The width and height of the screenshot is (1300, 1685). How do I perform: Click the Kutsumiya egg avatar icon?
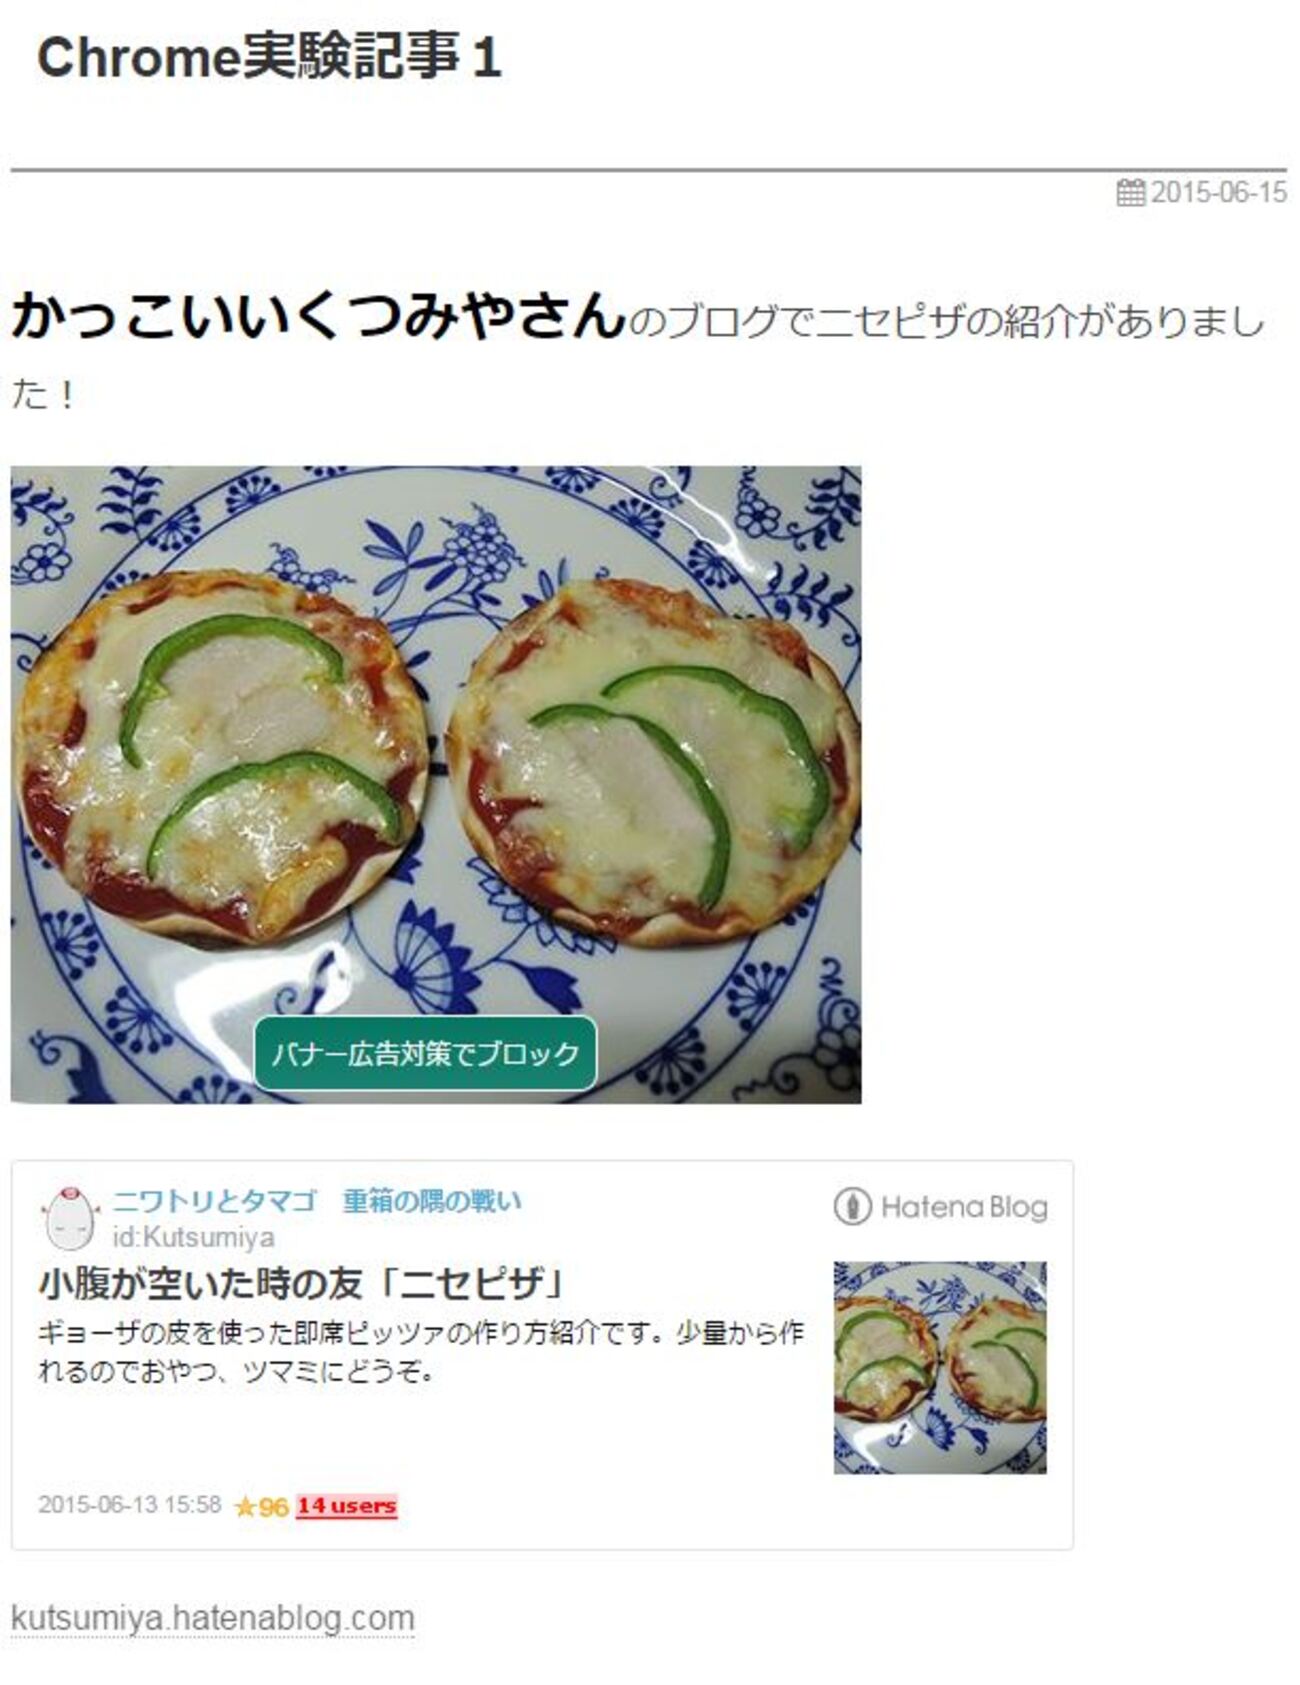pyautogui.click(x=69, y=1217)
